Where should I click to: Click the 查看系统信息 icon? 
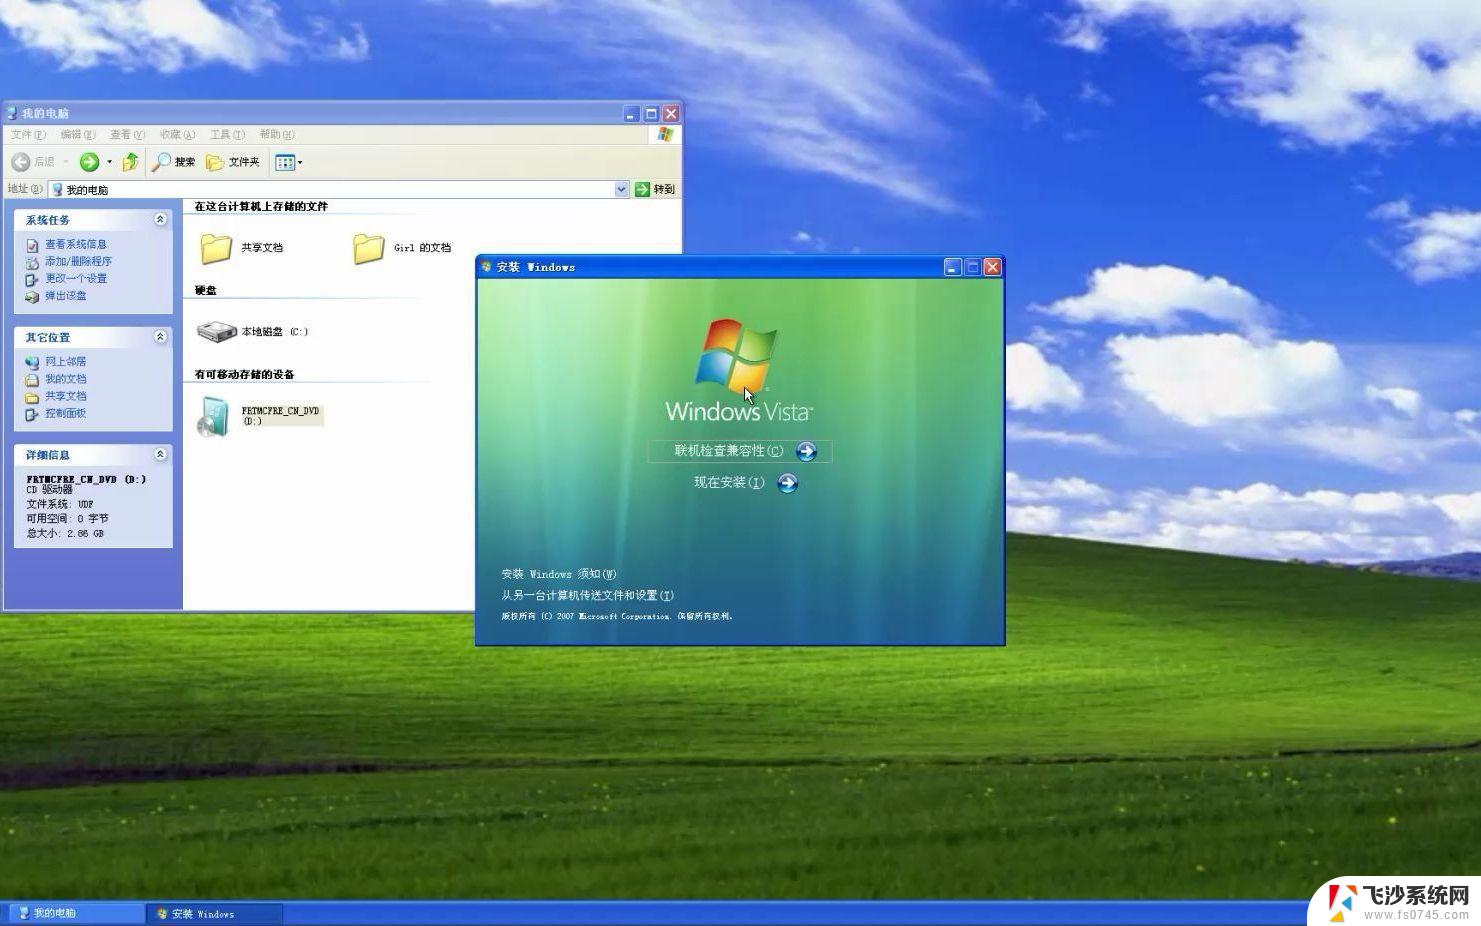[x=32, y=244]
